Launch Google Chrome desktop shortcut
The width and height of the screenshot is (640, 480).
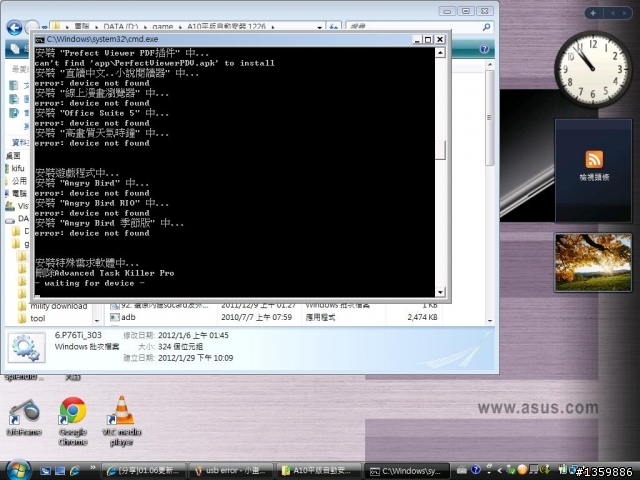point(73,421)
